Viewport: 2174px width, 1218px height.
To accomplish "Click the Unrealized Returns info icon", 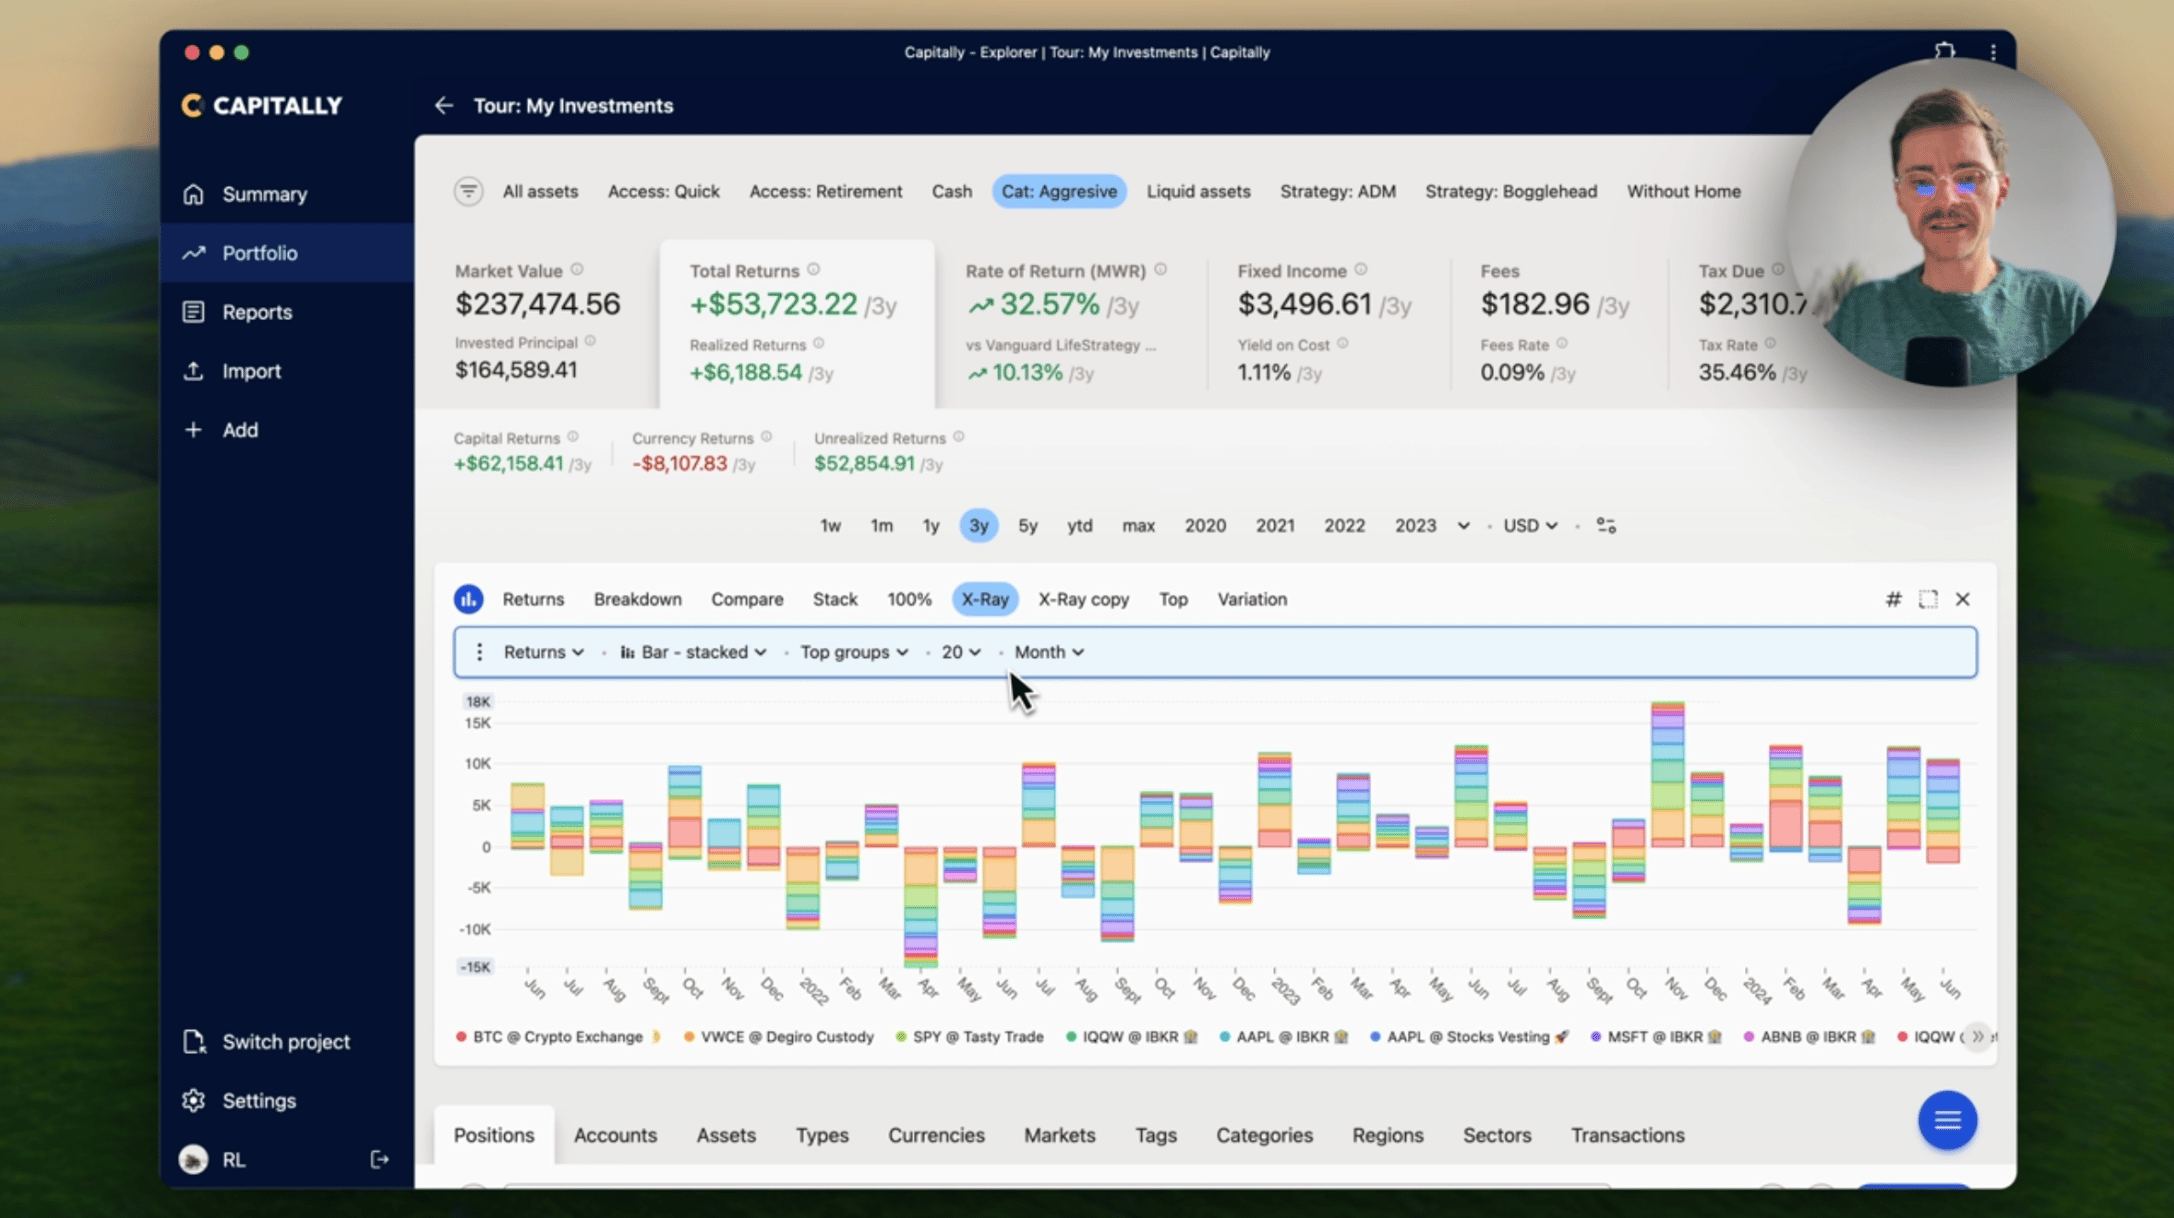I will 958,437.
